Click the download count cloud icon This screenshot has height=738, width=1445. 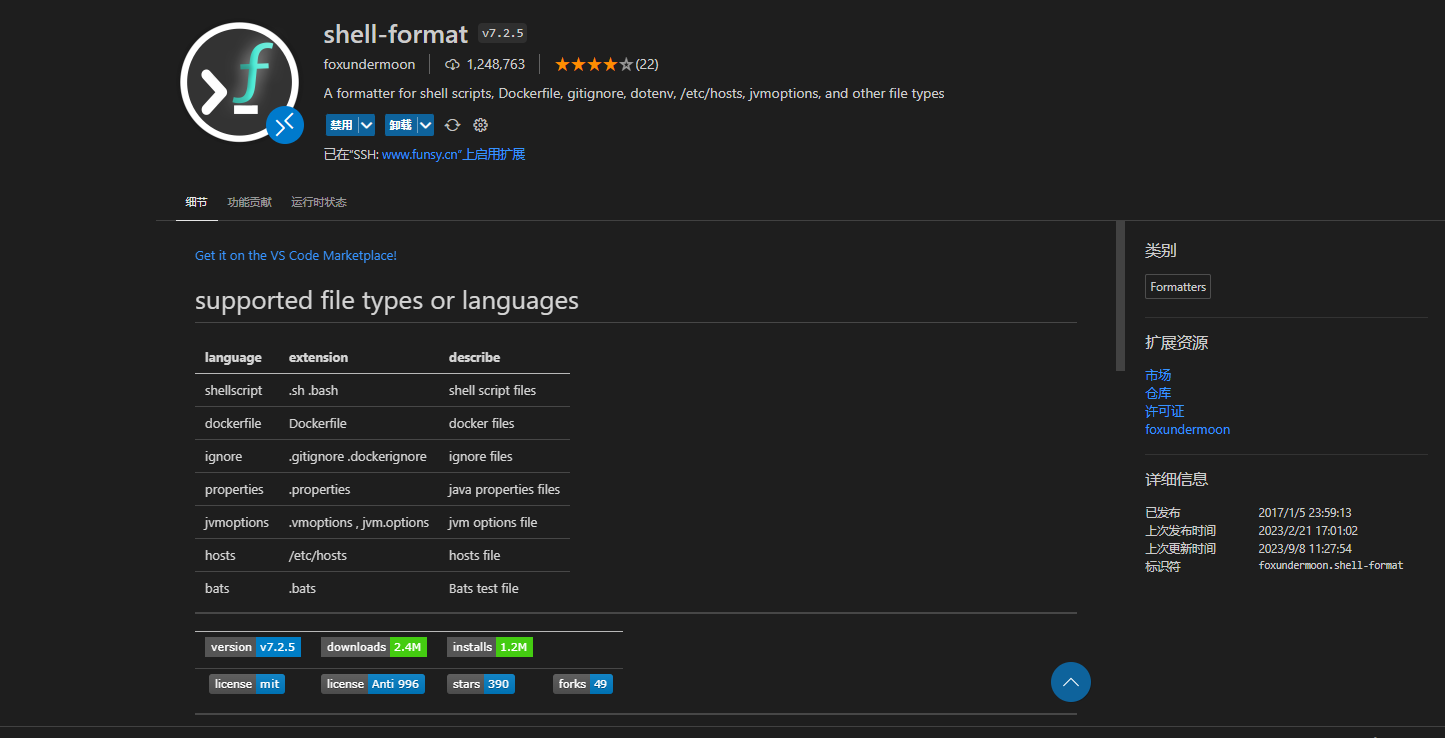(452, 64)
